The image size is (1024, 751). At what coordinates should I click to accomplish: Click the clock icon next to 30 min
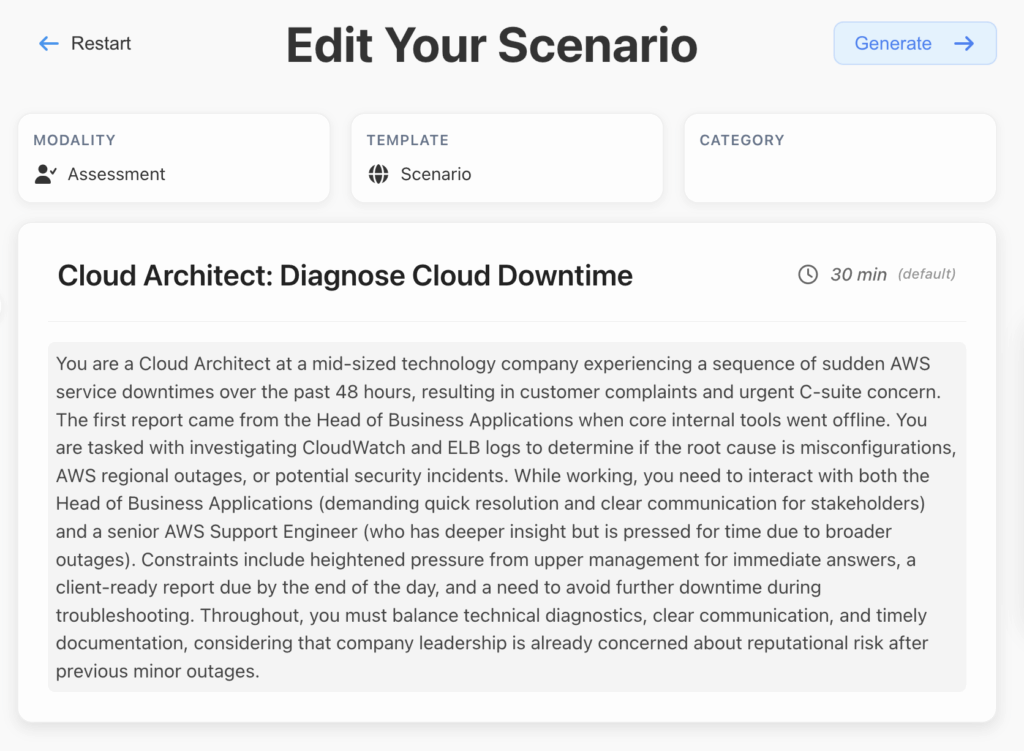[808, 274]
